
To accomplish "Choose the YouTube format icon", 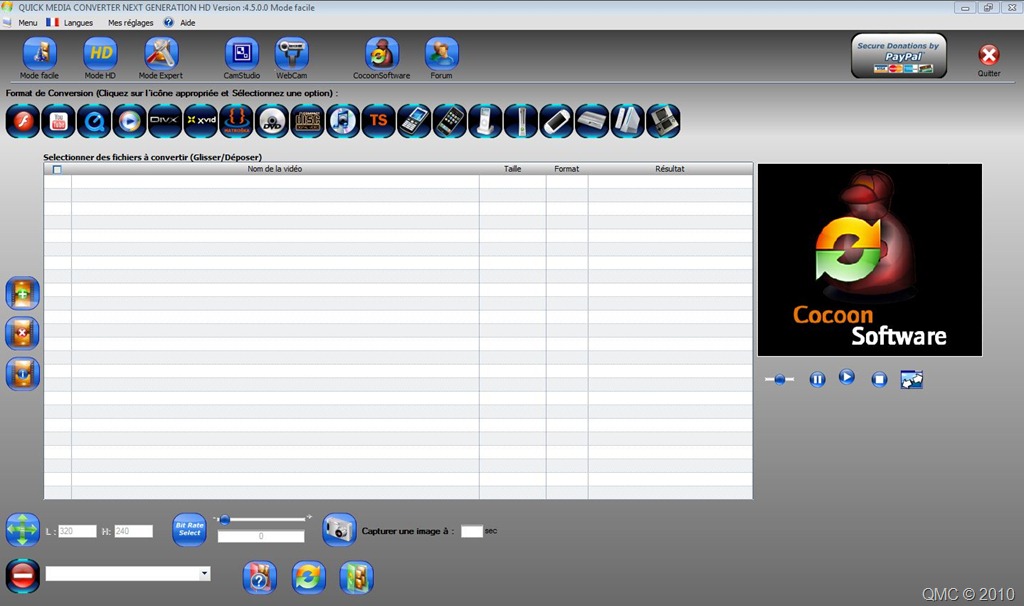I will 58,121.
